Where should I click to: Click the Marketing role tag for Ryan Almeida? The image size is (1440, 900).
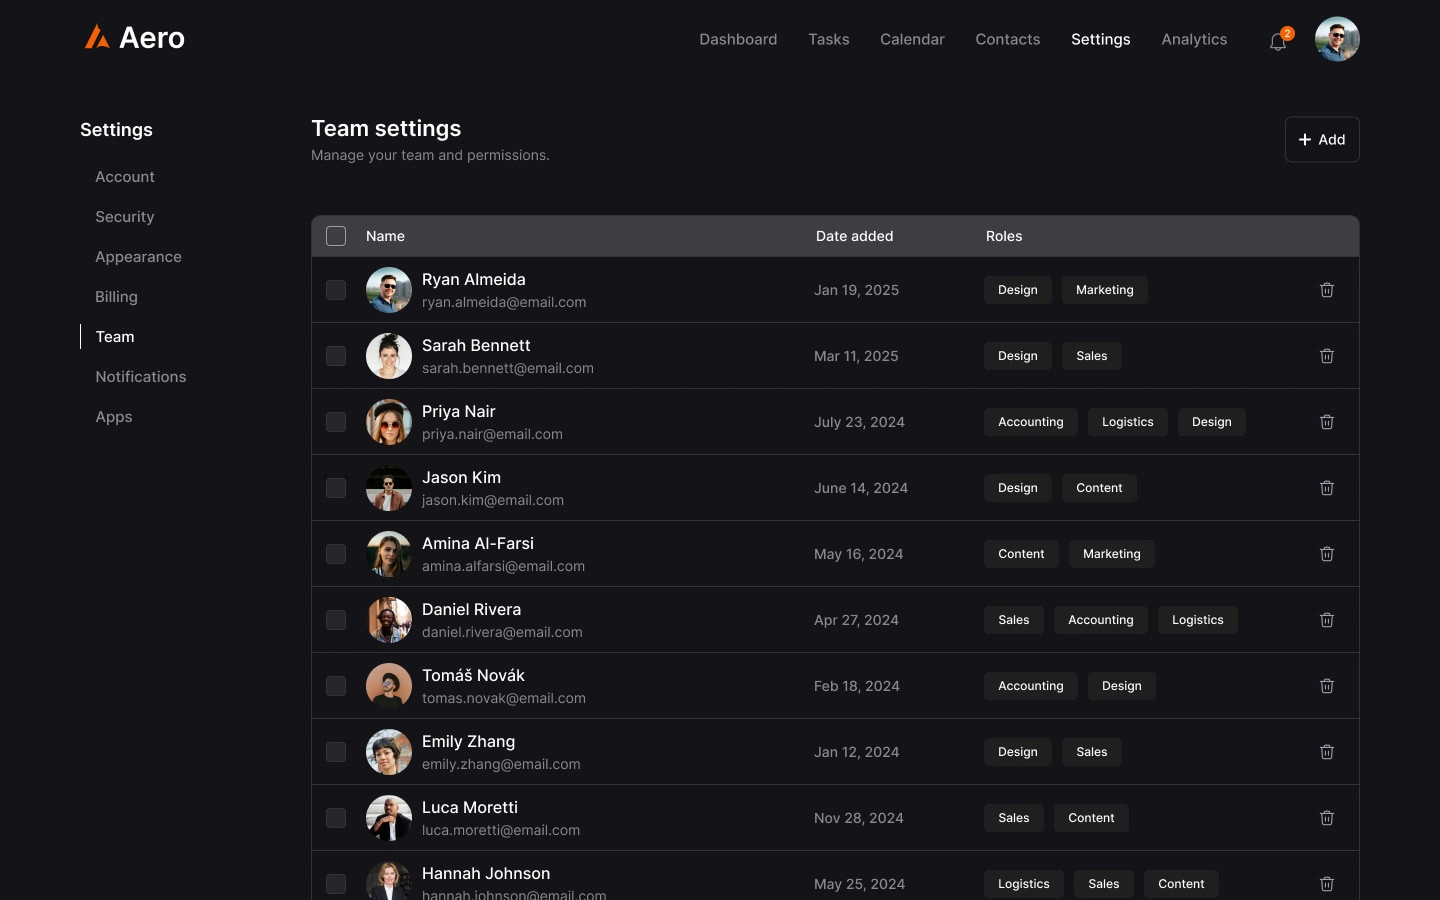[x=1104, y=290]
